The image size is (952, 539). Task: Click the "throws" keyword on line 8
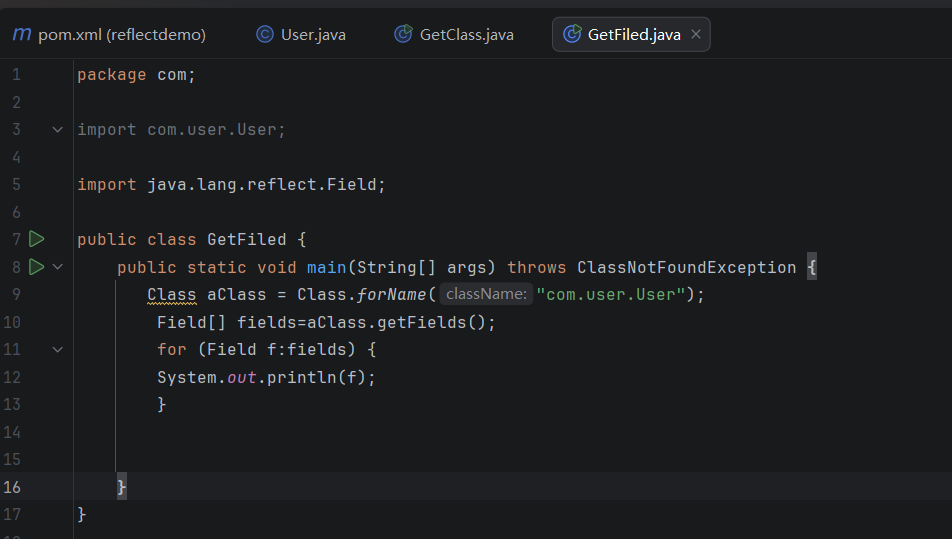[x=537, y=267]
